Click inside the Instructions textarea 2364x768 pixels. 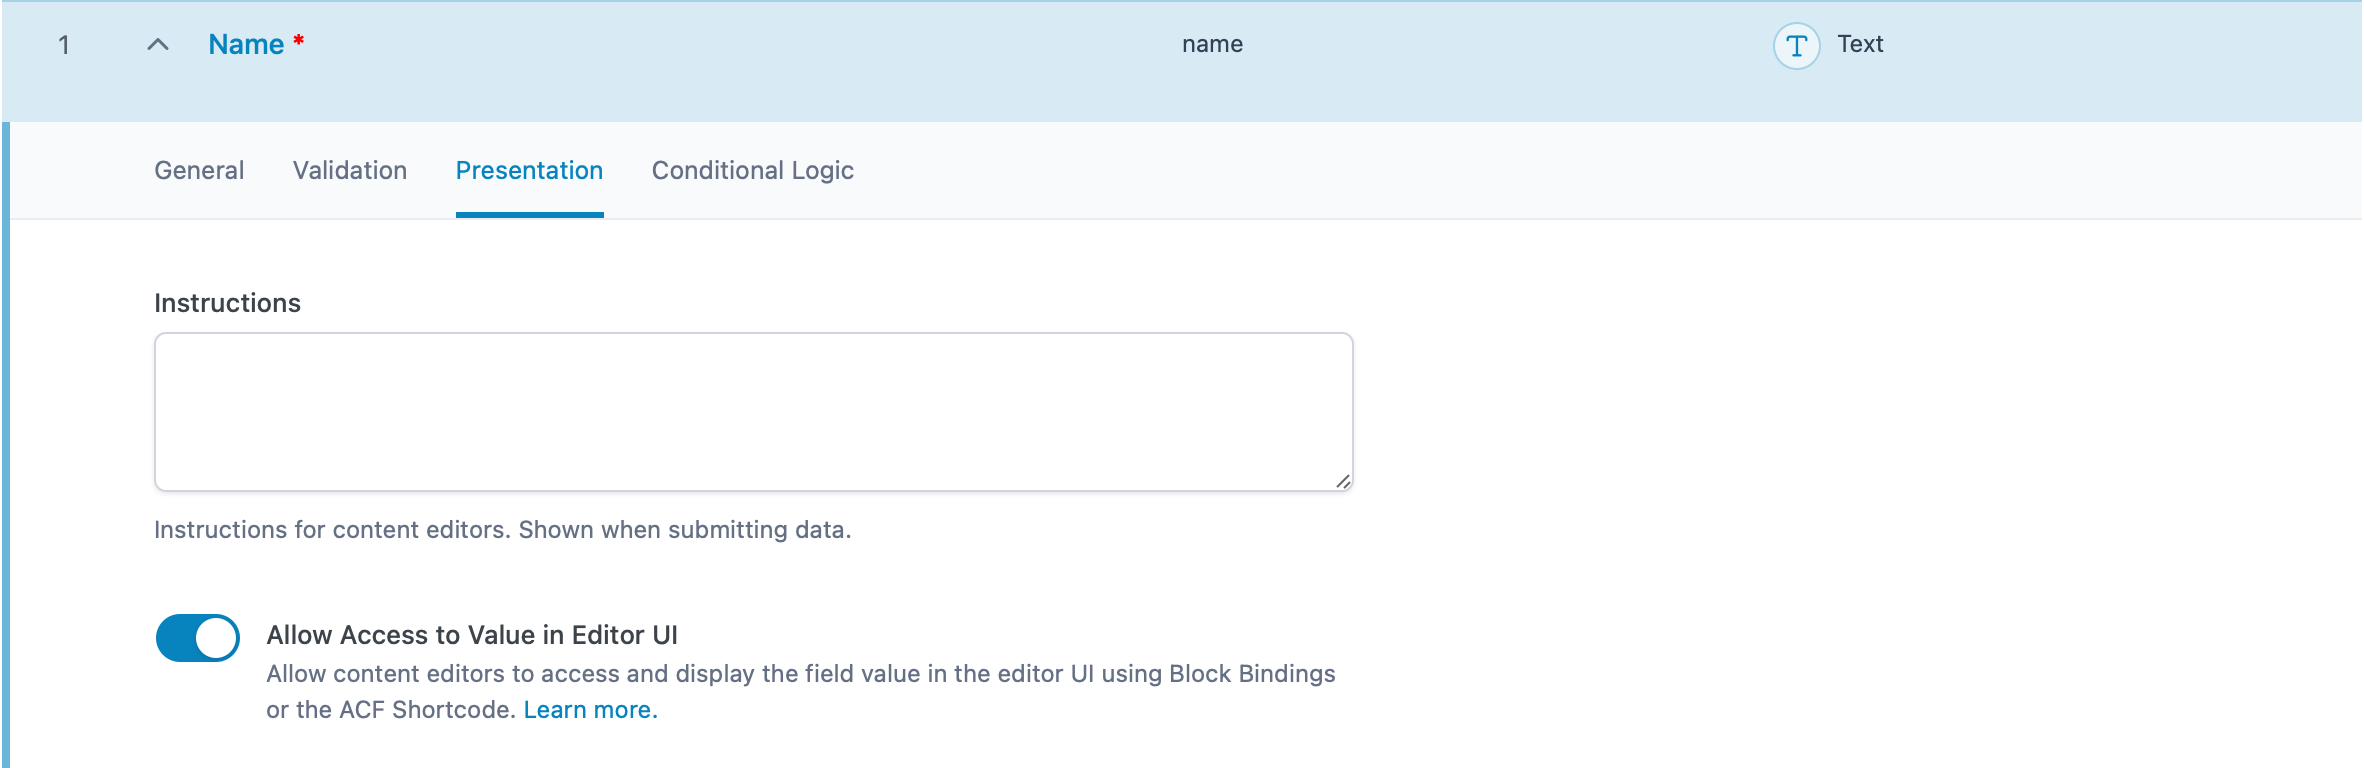(752, 410)
